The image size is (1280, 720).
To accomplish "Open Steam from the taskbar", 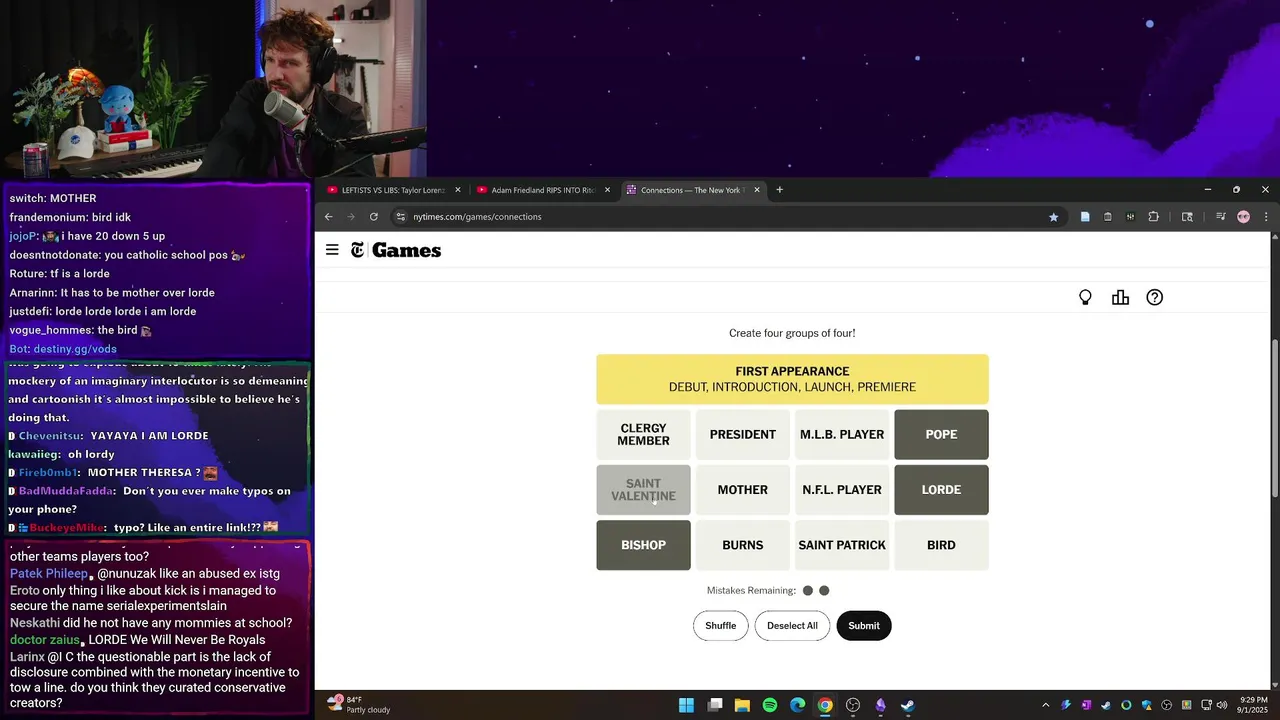I will click(x=907, y=705).
